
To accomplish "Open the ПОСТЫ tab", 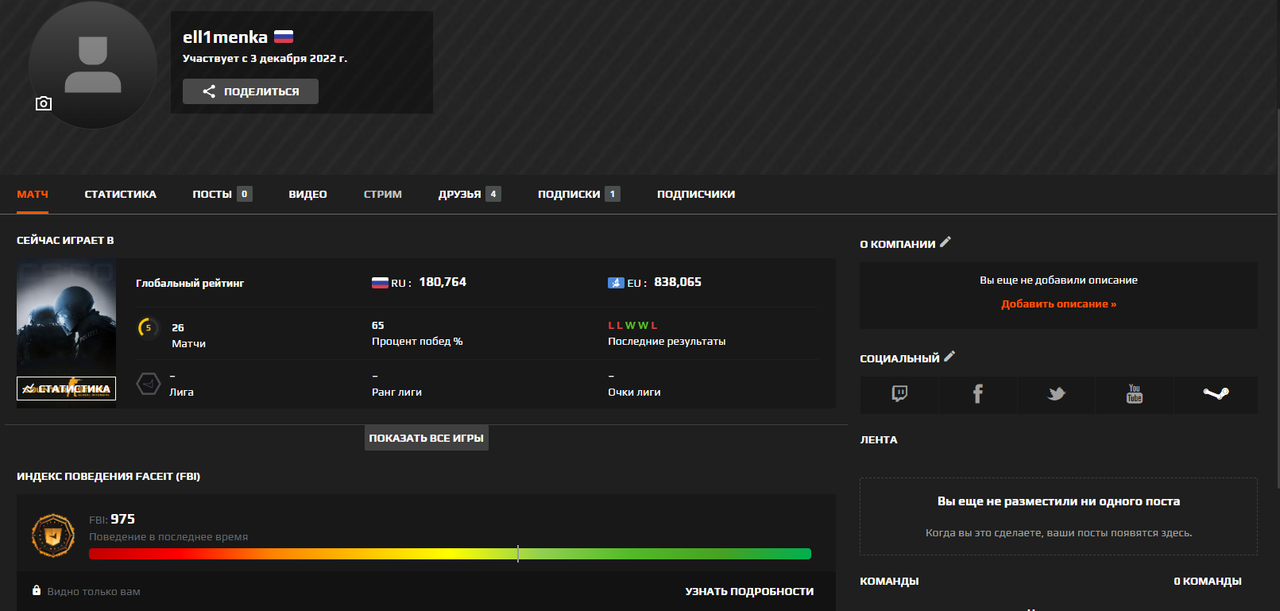I will pyautogui.click(x=222, y=194).
